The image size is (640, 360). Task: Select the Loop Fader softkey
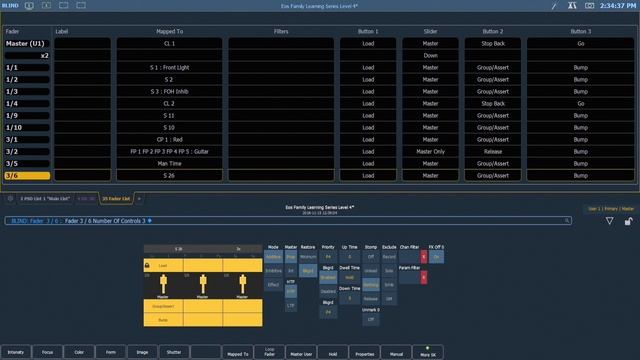coord(269,352)
